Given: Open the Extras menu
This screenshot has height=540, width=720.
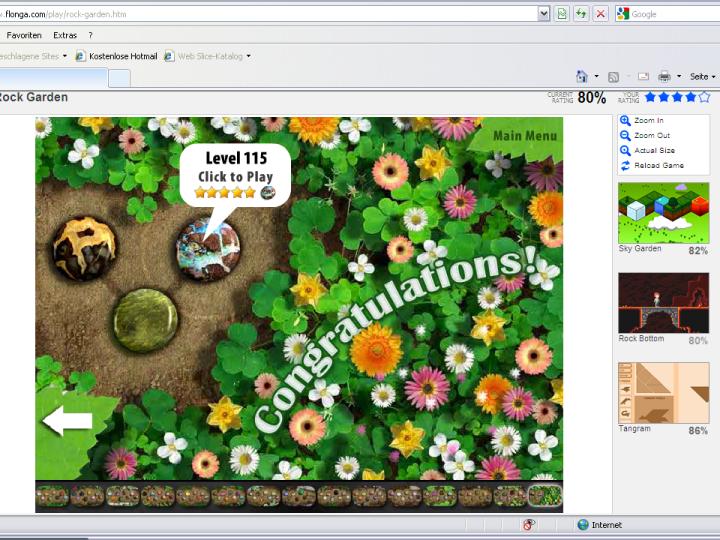Looking at the screenshot, I should pos(65,35).
